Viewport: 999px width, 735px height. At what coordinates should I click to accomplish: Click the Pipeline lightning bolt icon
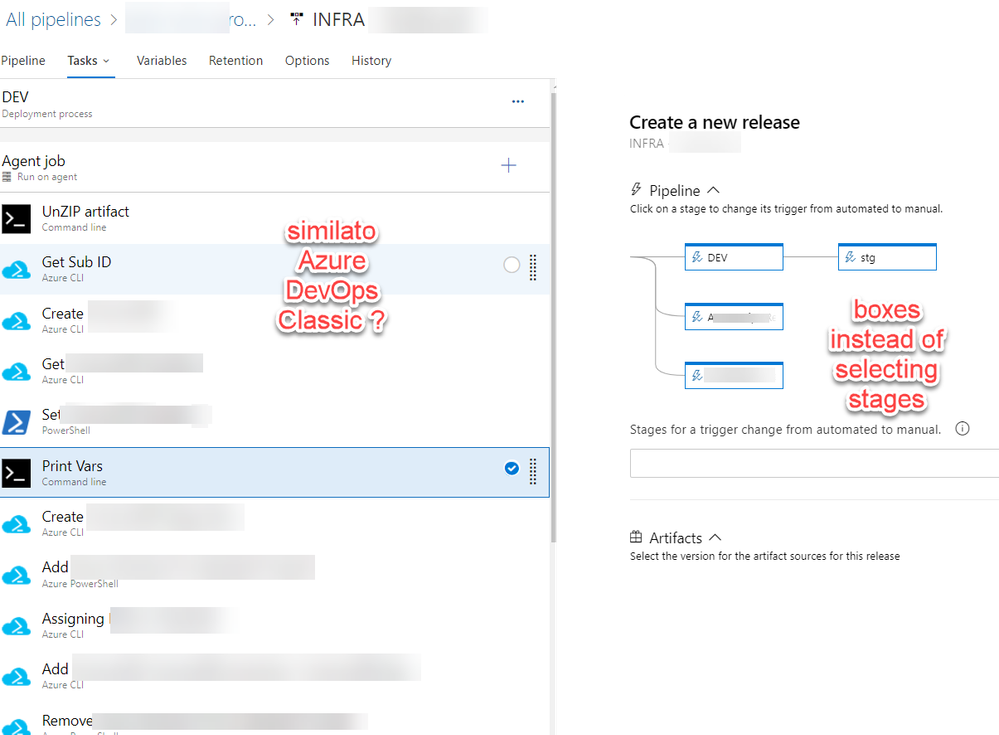tap(636, 189)
